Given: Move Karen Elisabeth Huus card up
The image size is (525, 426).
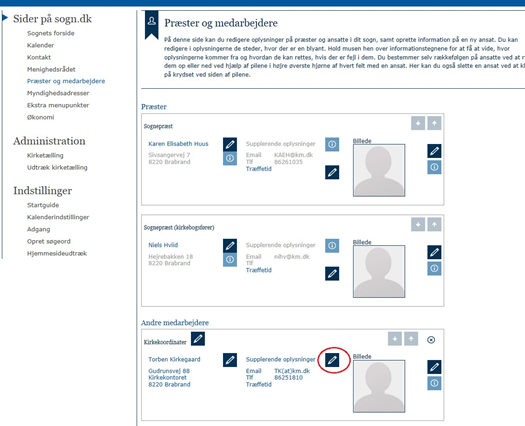Looking at the screenshot, I should coord(434,123).
